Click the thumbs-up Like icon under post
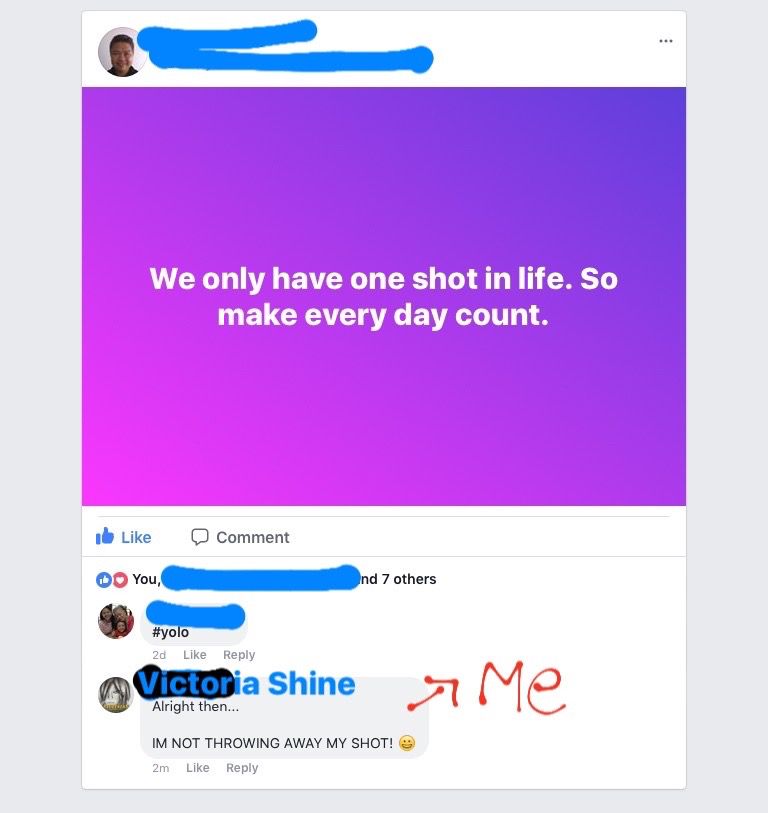 point(105,536)
